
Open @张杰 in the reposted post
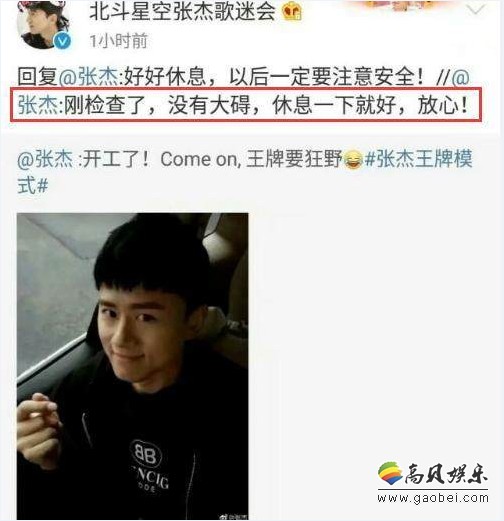click(x=45, y=159)
